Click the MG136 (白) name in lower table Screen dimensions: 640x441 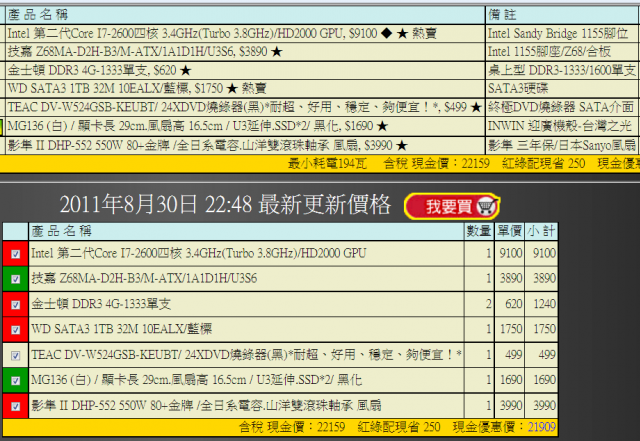(x=196, y=380)
